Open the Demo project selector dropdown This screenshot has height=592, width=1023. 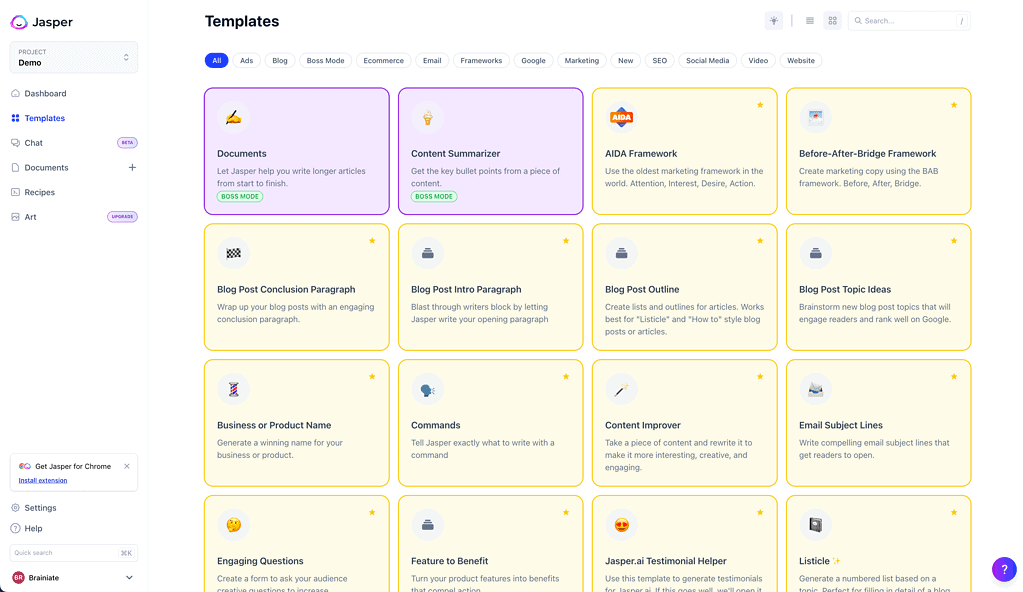[74, 57]
